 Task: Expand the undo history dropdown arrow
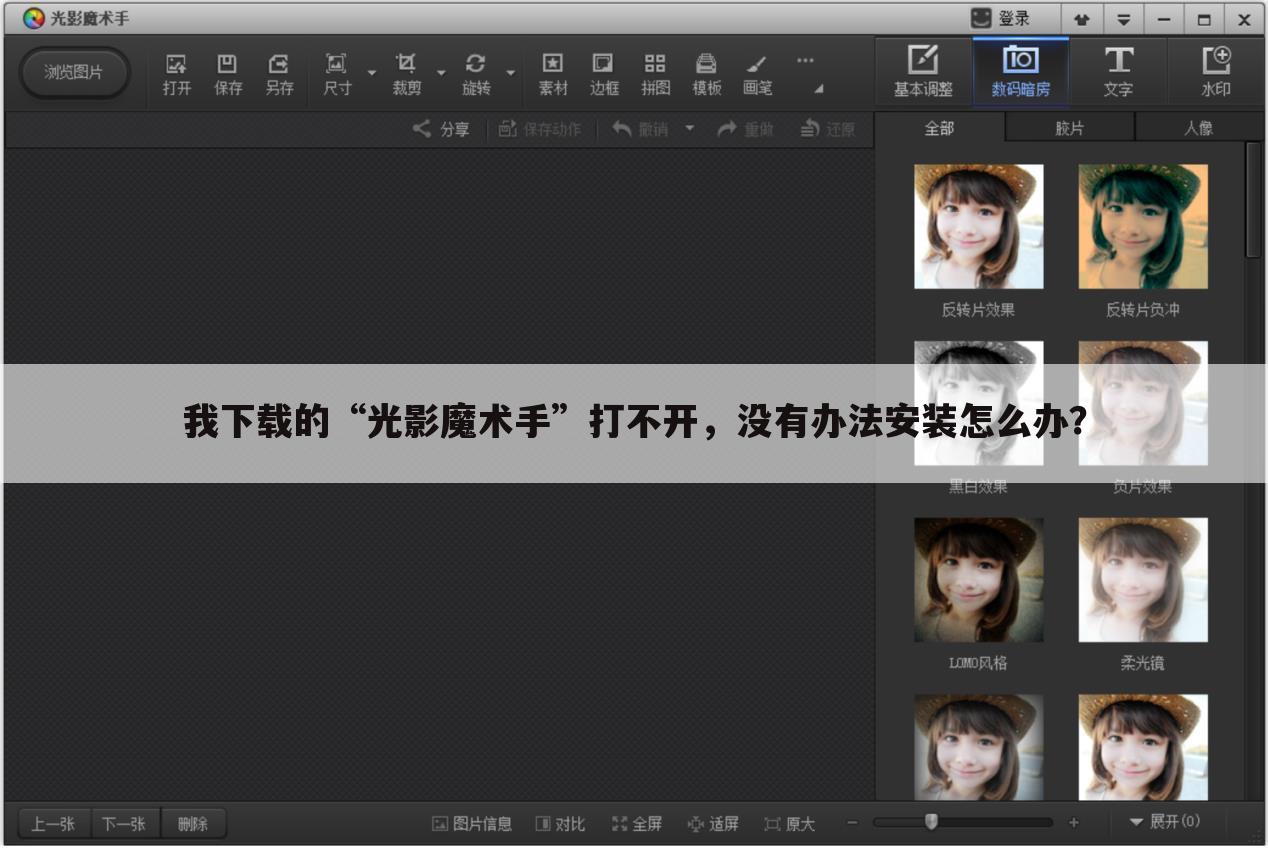pos(689,129)
